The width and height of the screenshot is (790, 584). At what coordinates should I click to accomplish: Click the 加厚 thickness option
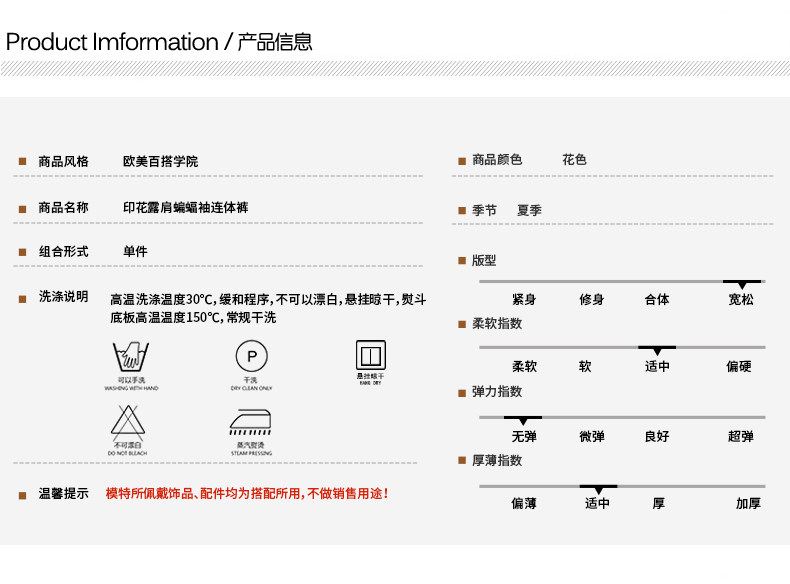[748, 503]
